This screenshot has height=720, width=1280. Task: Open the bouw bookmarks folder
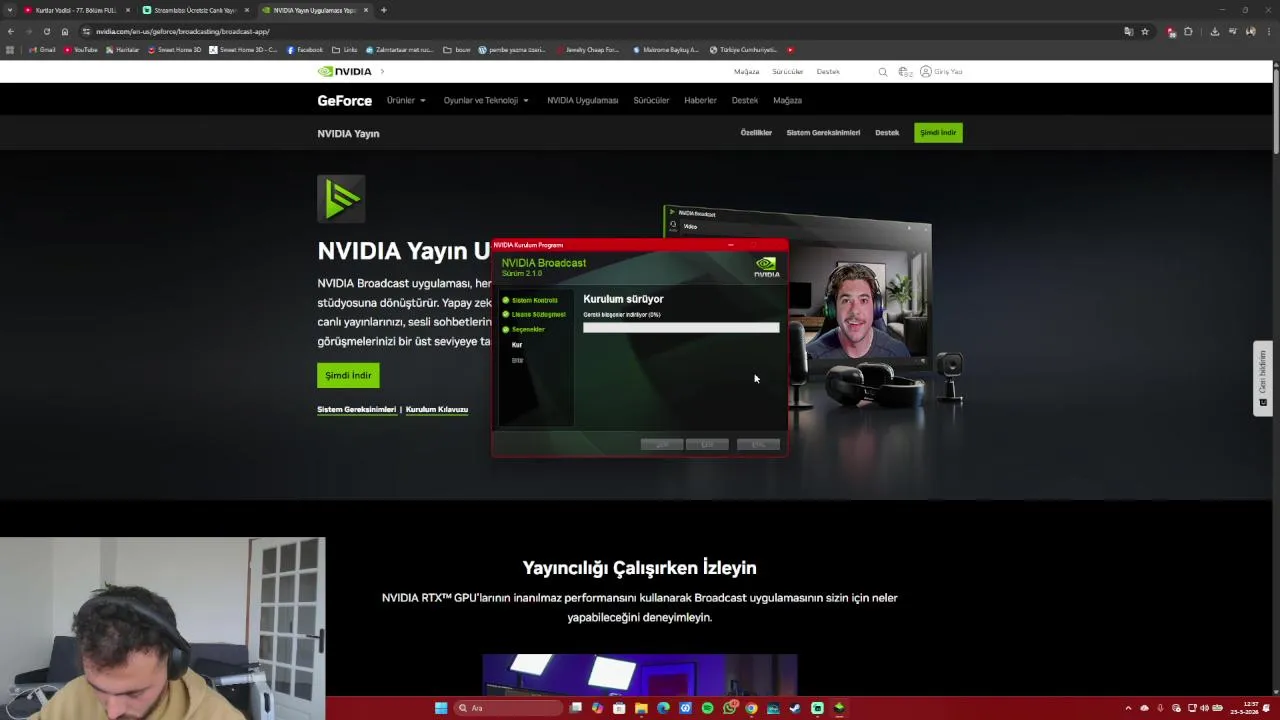click(x=457, y=49)
